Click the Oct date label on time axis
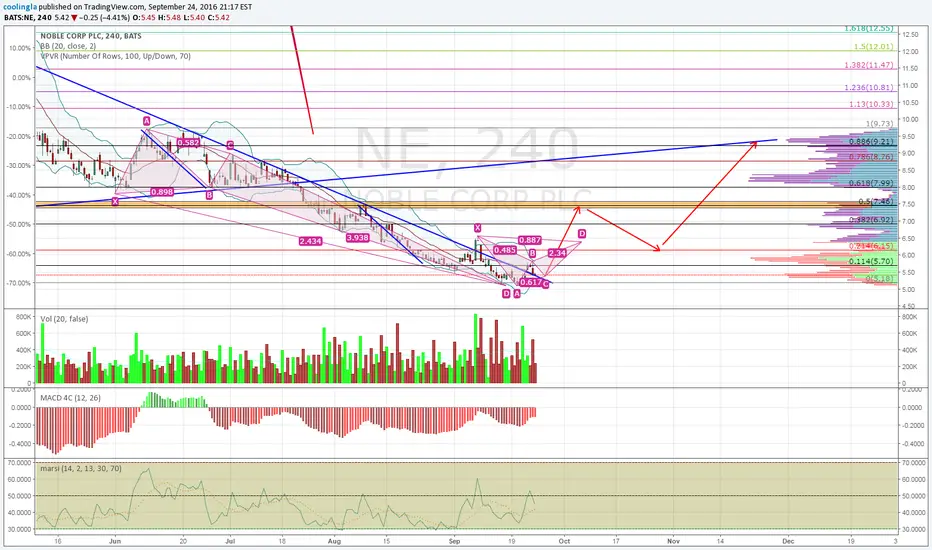 pos(564,541)
